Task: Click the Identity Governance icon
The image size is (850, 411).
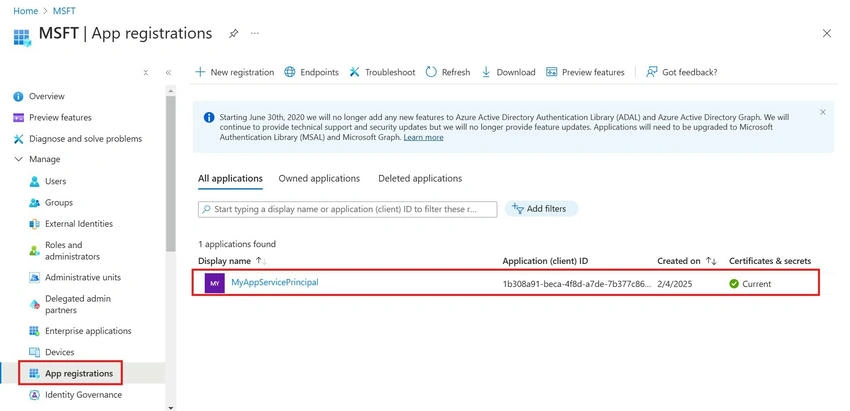Action: click(x=35, y=395)
